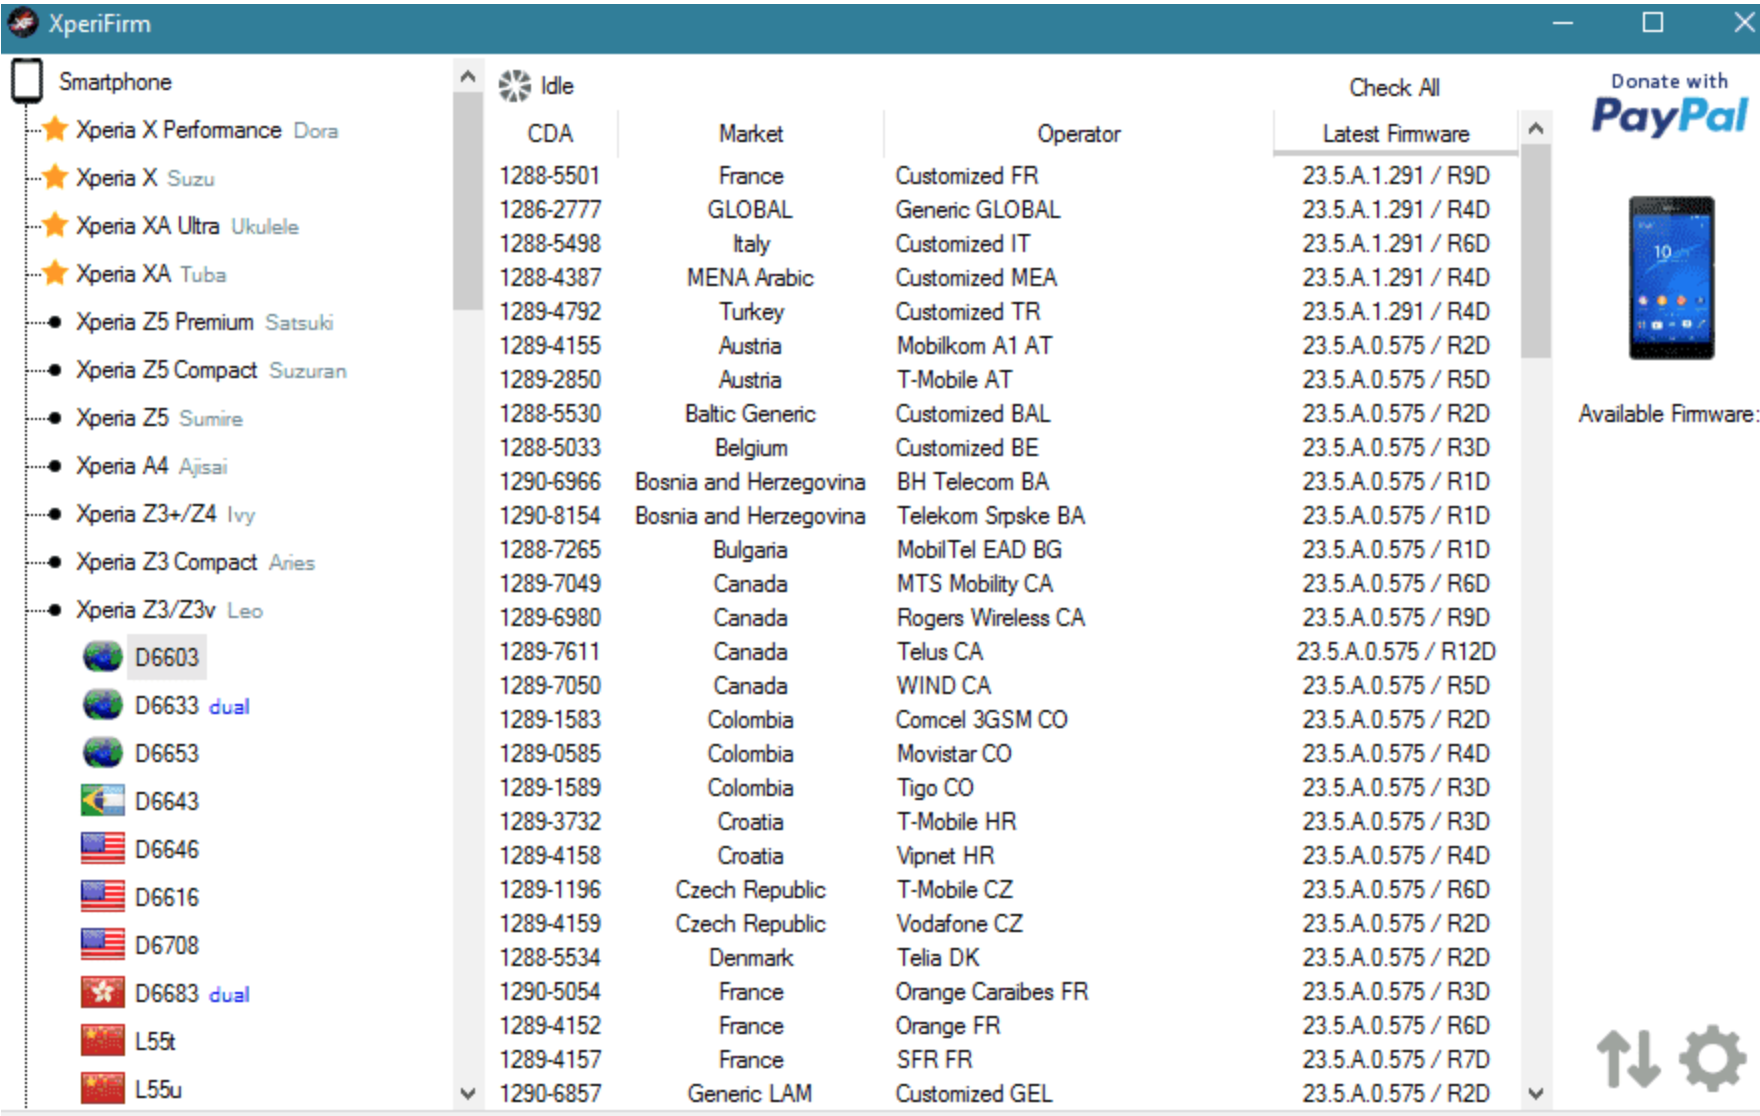Click the globe icon next to D6653
The width and height of the screenshot is (1760, 1116).
(102, 753)
